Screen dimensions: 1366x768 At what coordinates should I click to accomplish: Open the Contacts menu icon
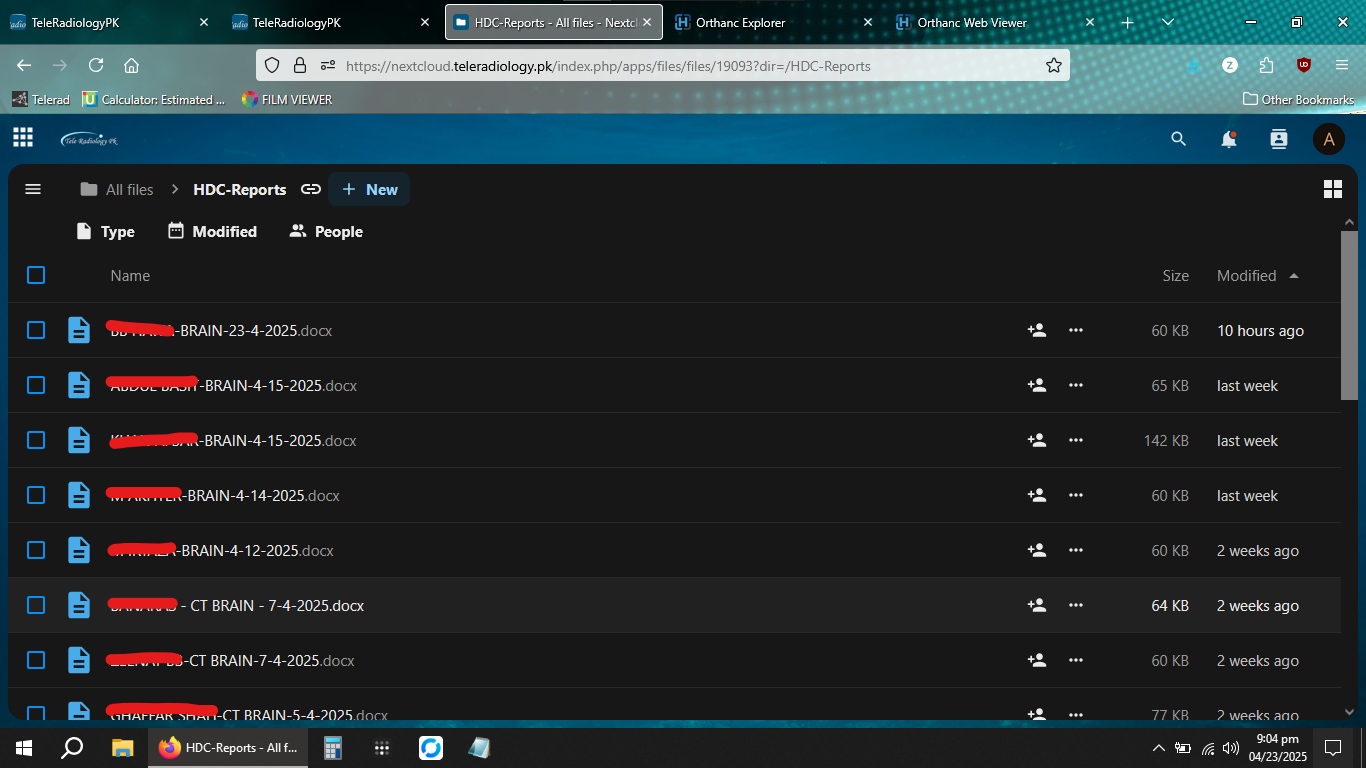1278,140
